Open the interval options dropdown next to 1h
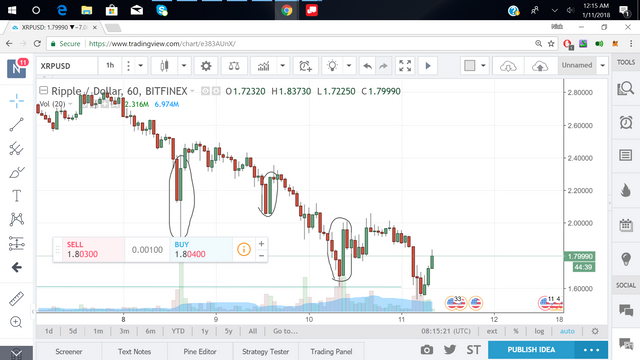 tap(140, 66)
